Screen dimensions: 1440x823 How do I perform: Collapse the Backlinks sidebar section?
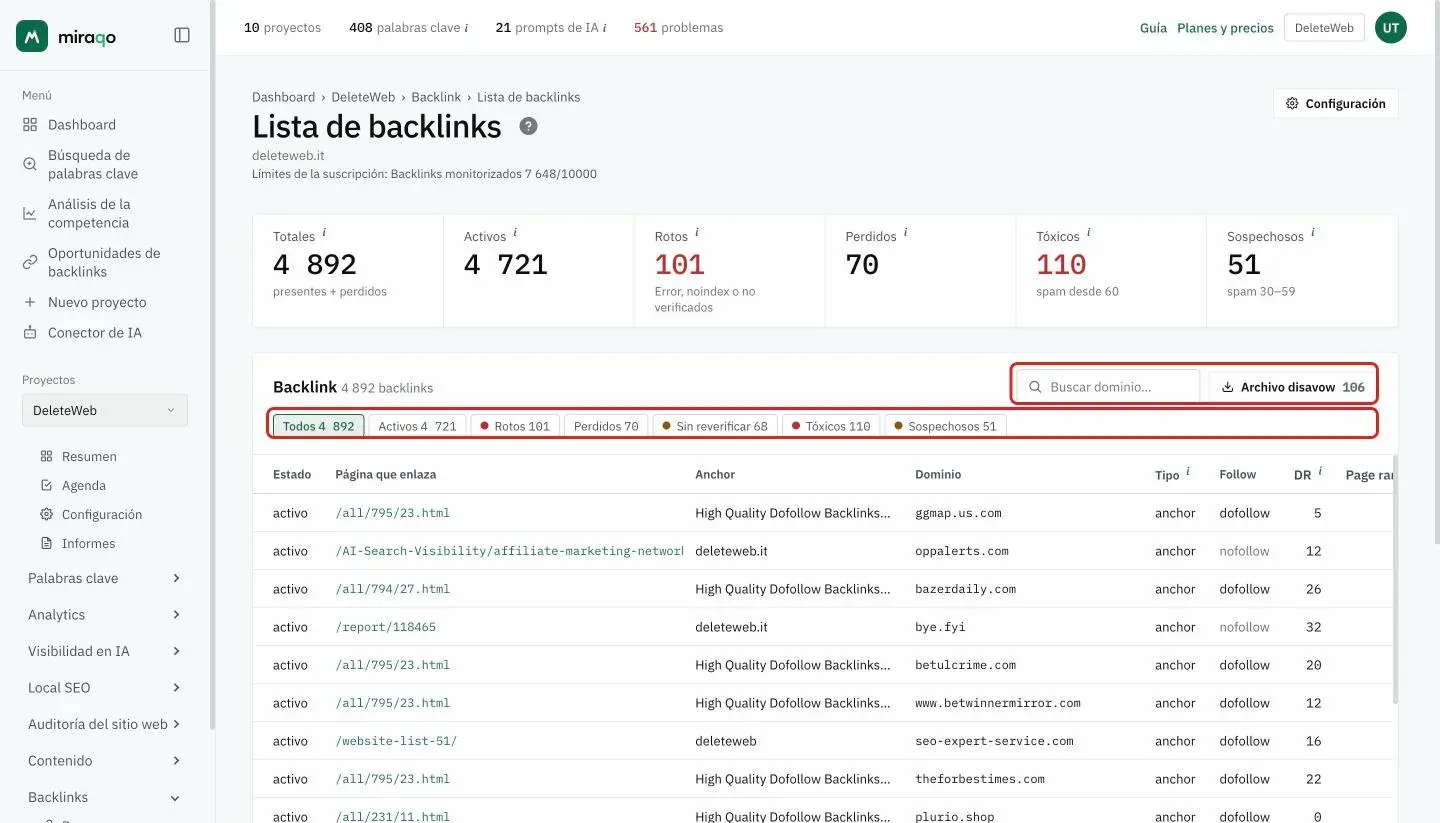104,797
